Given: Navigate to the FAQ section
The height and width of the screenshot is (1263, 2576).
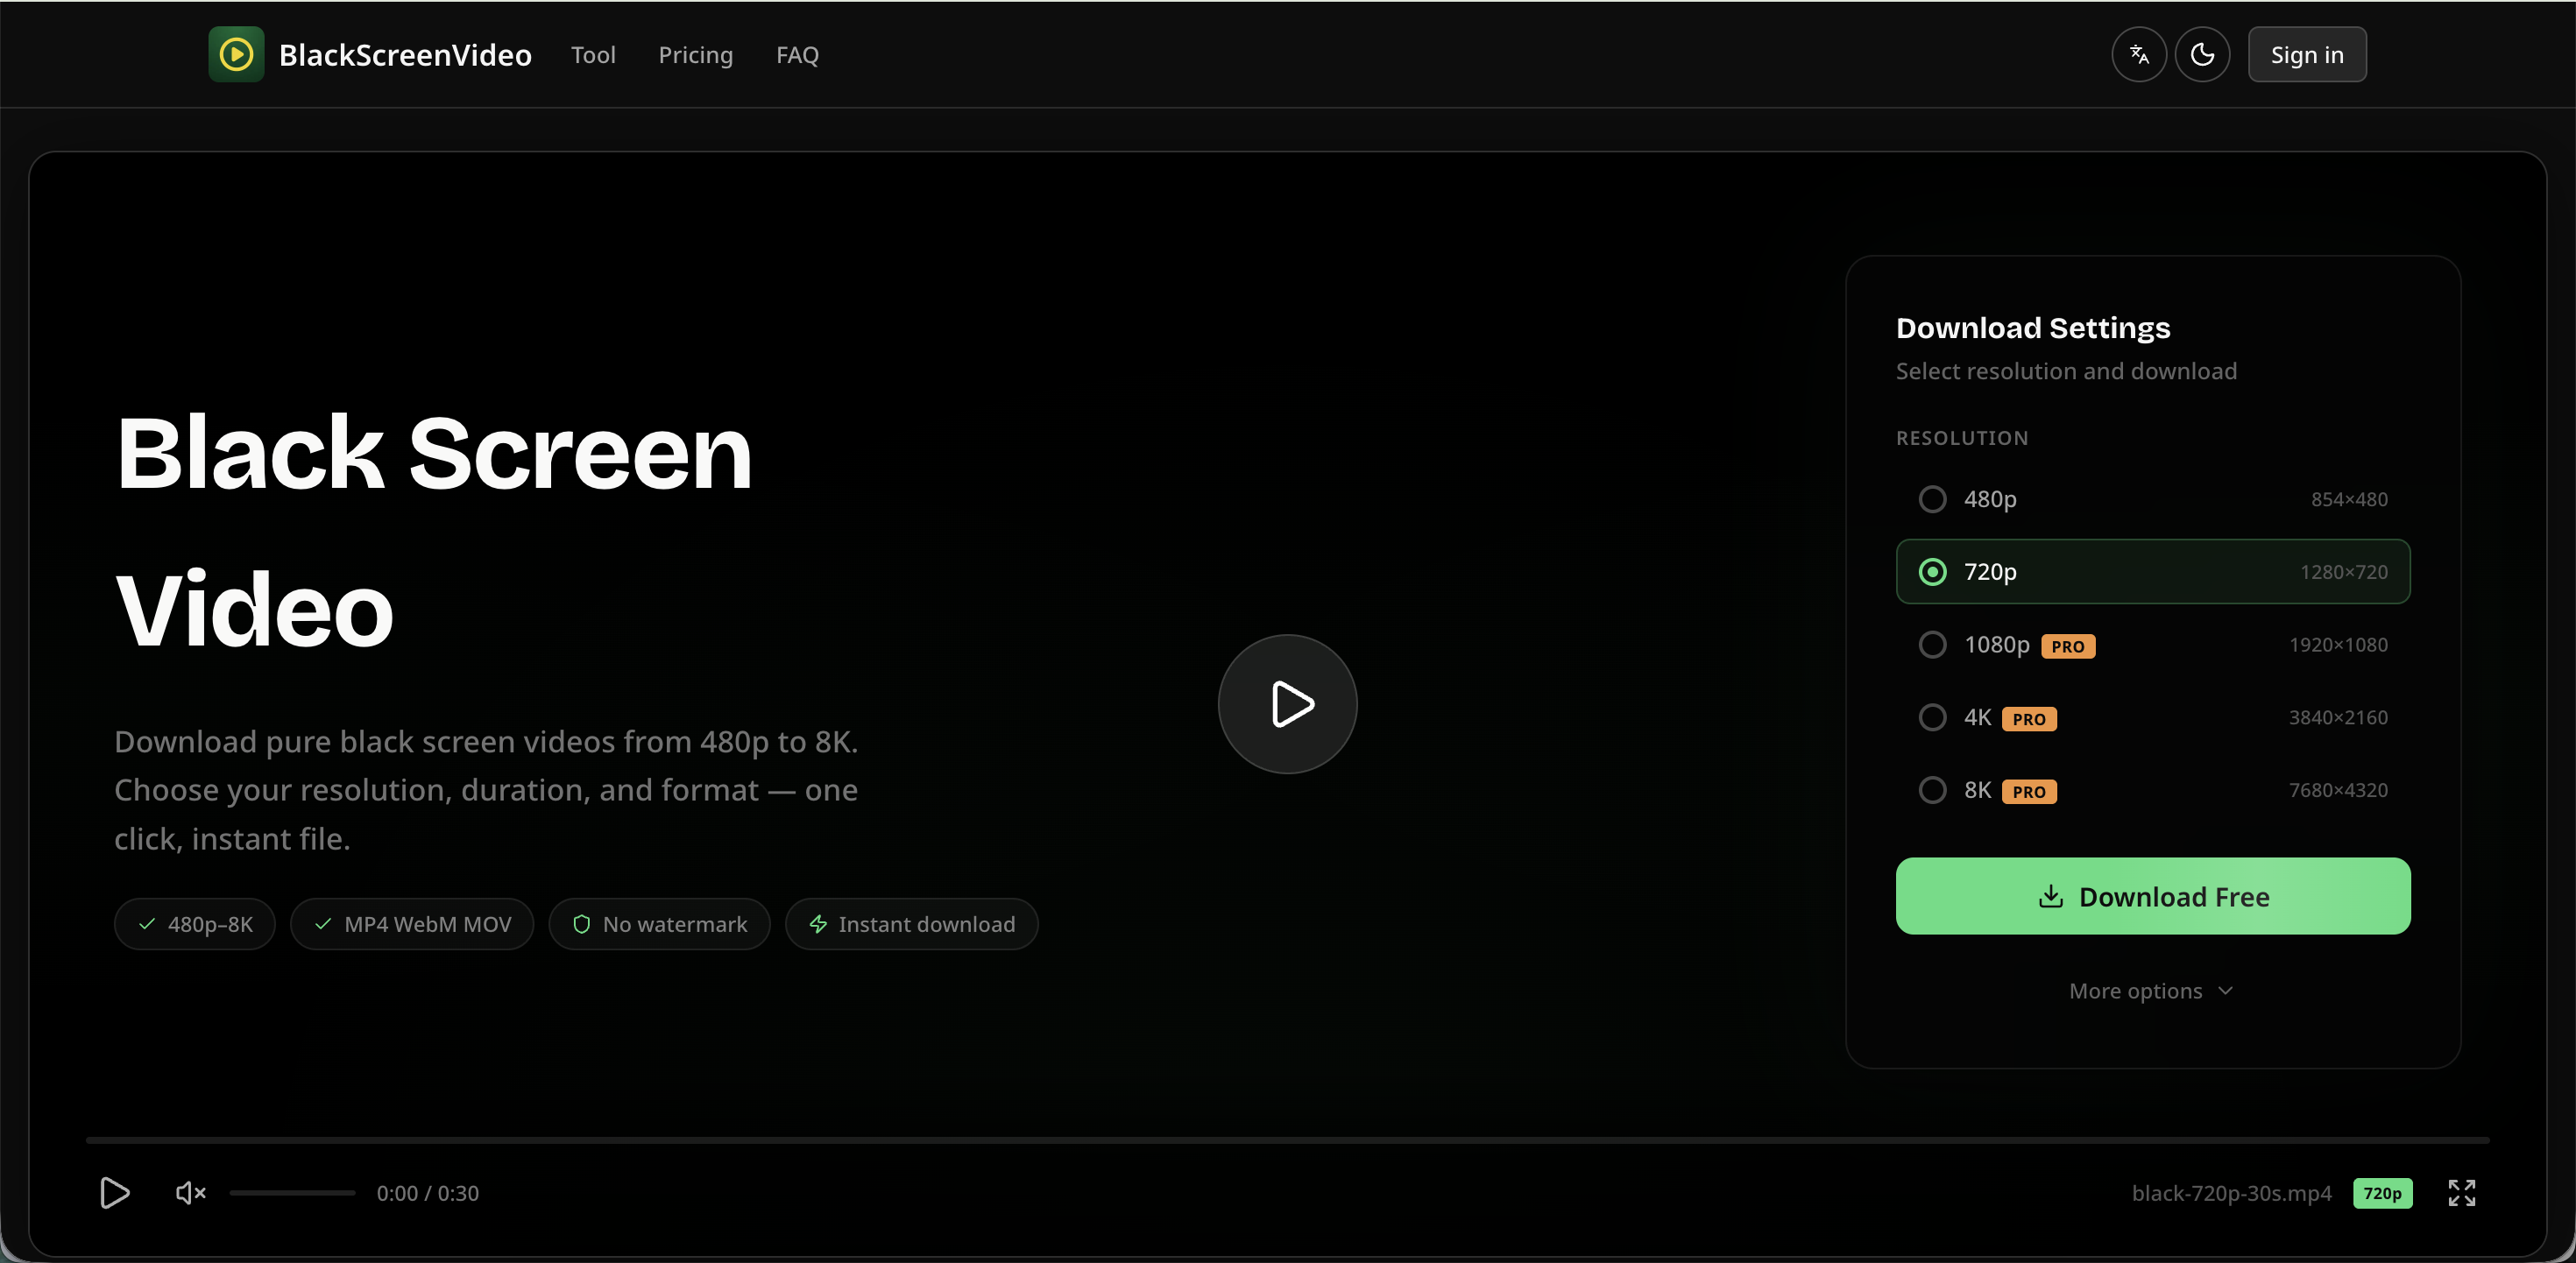Looking at the screenshot, I should 797,54.
